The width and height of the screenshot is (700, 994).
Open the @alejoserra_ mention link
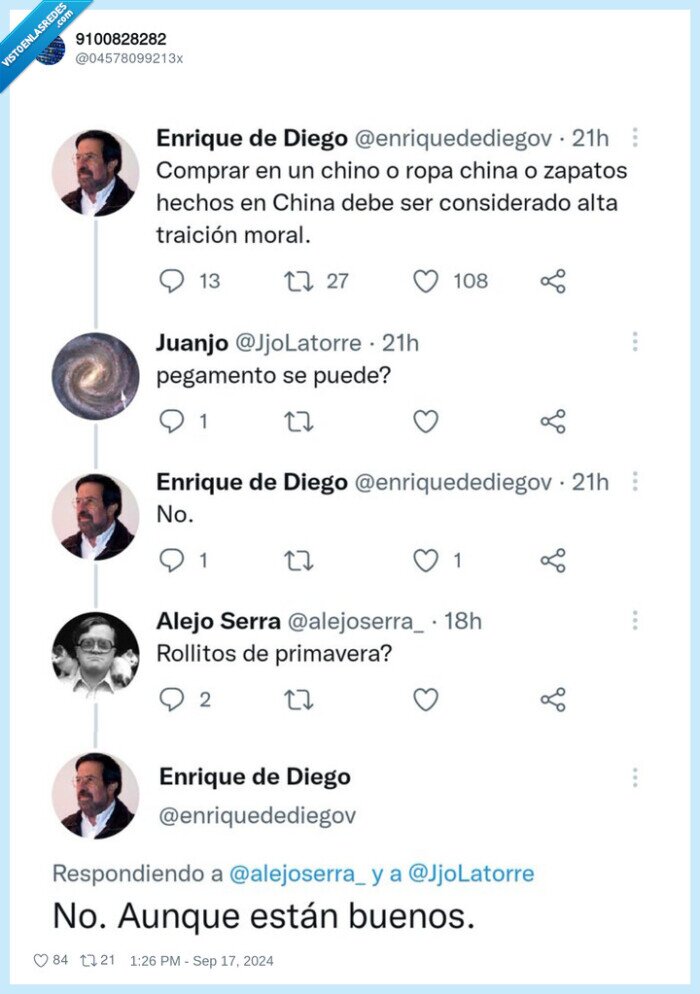click(x=297, y=873)
